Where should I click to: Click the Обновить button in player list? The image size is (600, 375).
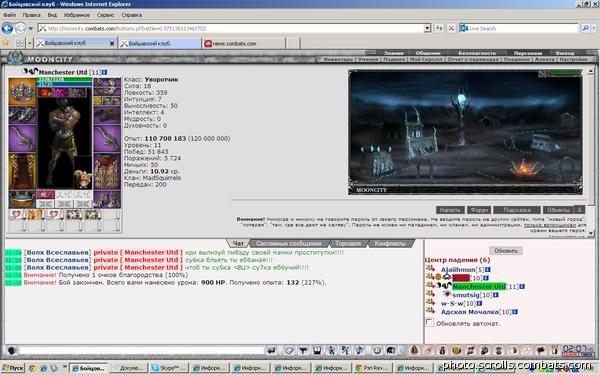point(506,251)
